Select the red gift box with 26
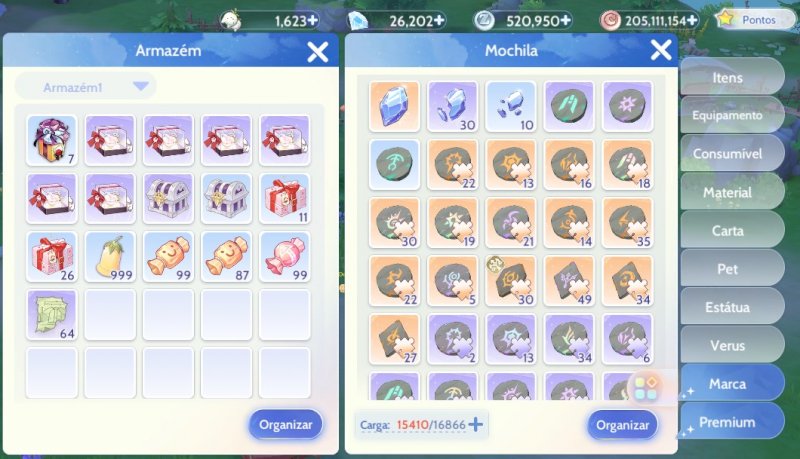Viewport: 800px width, 459px height. (52, 257)
